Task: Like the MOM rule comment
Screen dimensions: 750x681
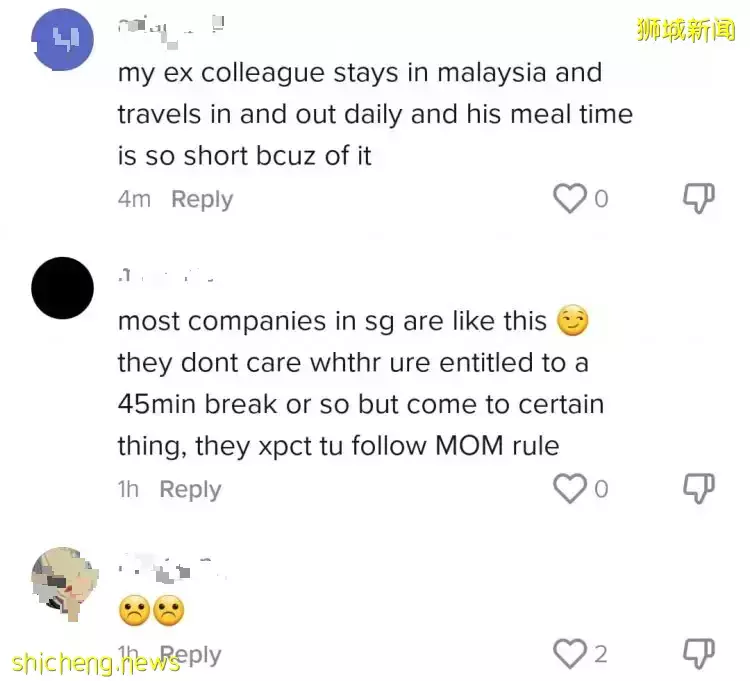Action: pos(570,488)
